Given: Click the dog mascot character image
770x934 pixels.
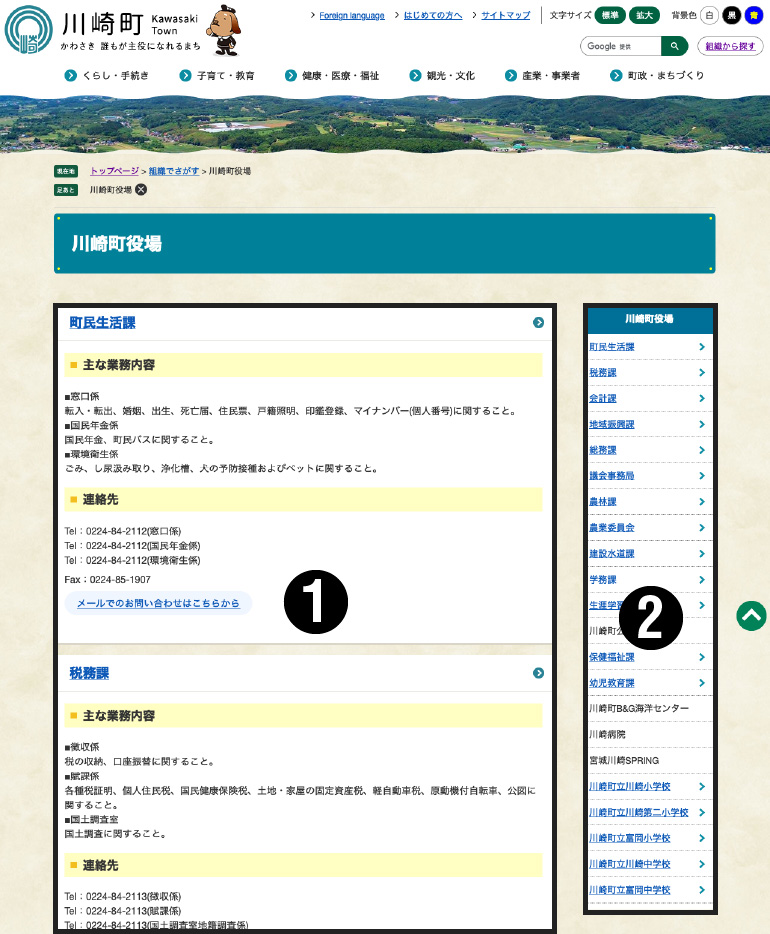Looking at the screenshot, I should tap(224, 30).
